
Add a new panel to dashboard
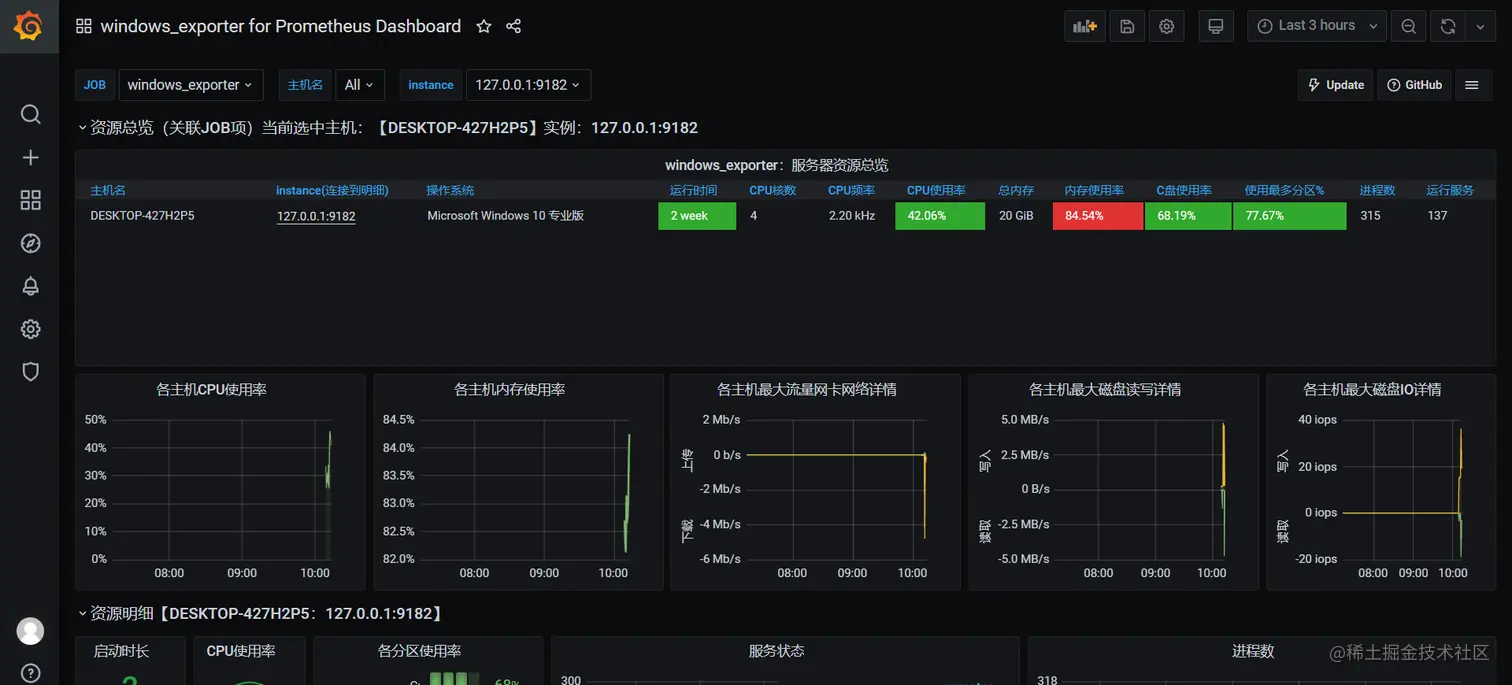[x=1085, y=27]
